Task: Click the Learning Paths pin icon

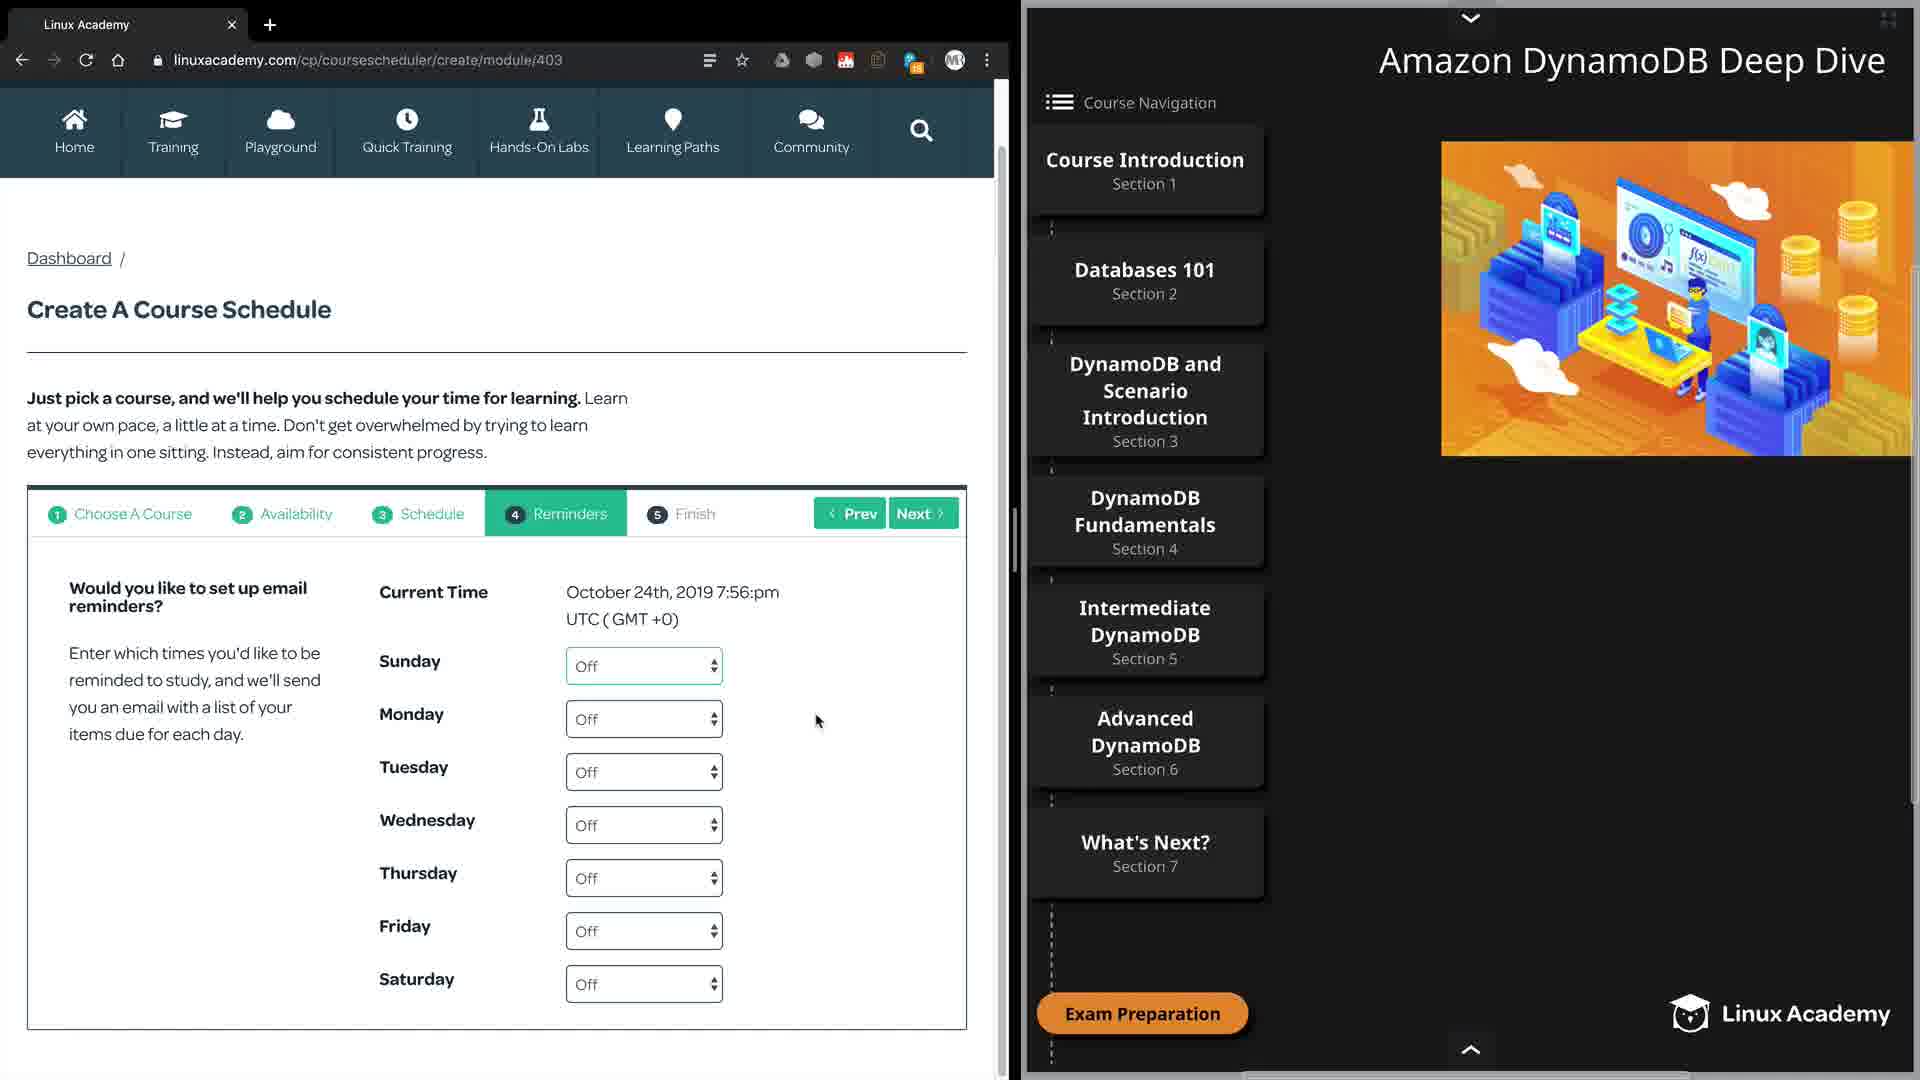Action: tap(672, 120)
